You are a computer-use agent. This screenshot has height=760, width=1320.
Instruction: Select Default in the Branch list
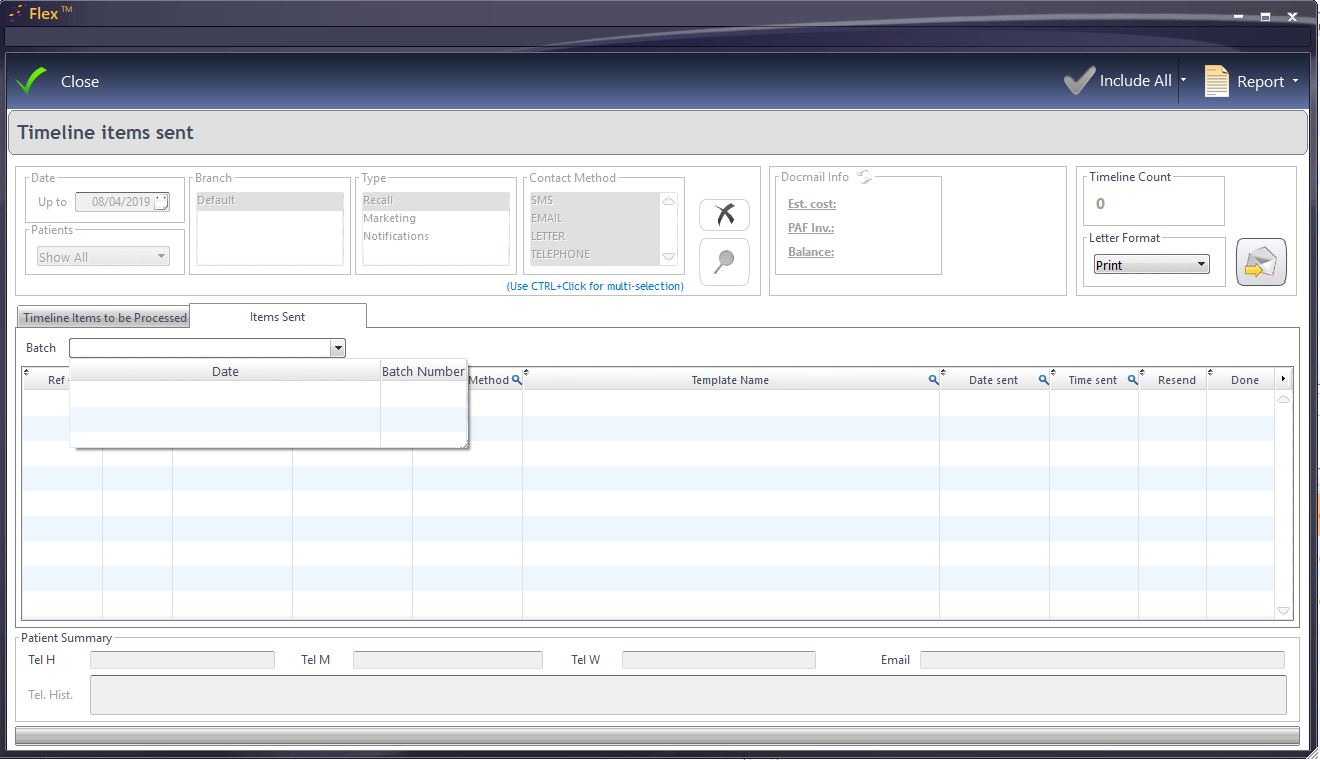pyautogui.click(x=270, y=200)
